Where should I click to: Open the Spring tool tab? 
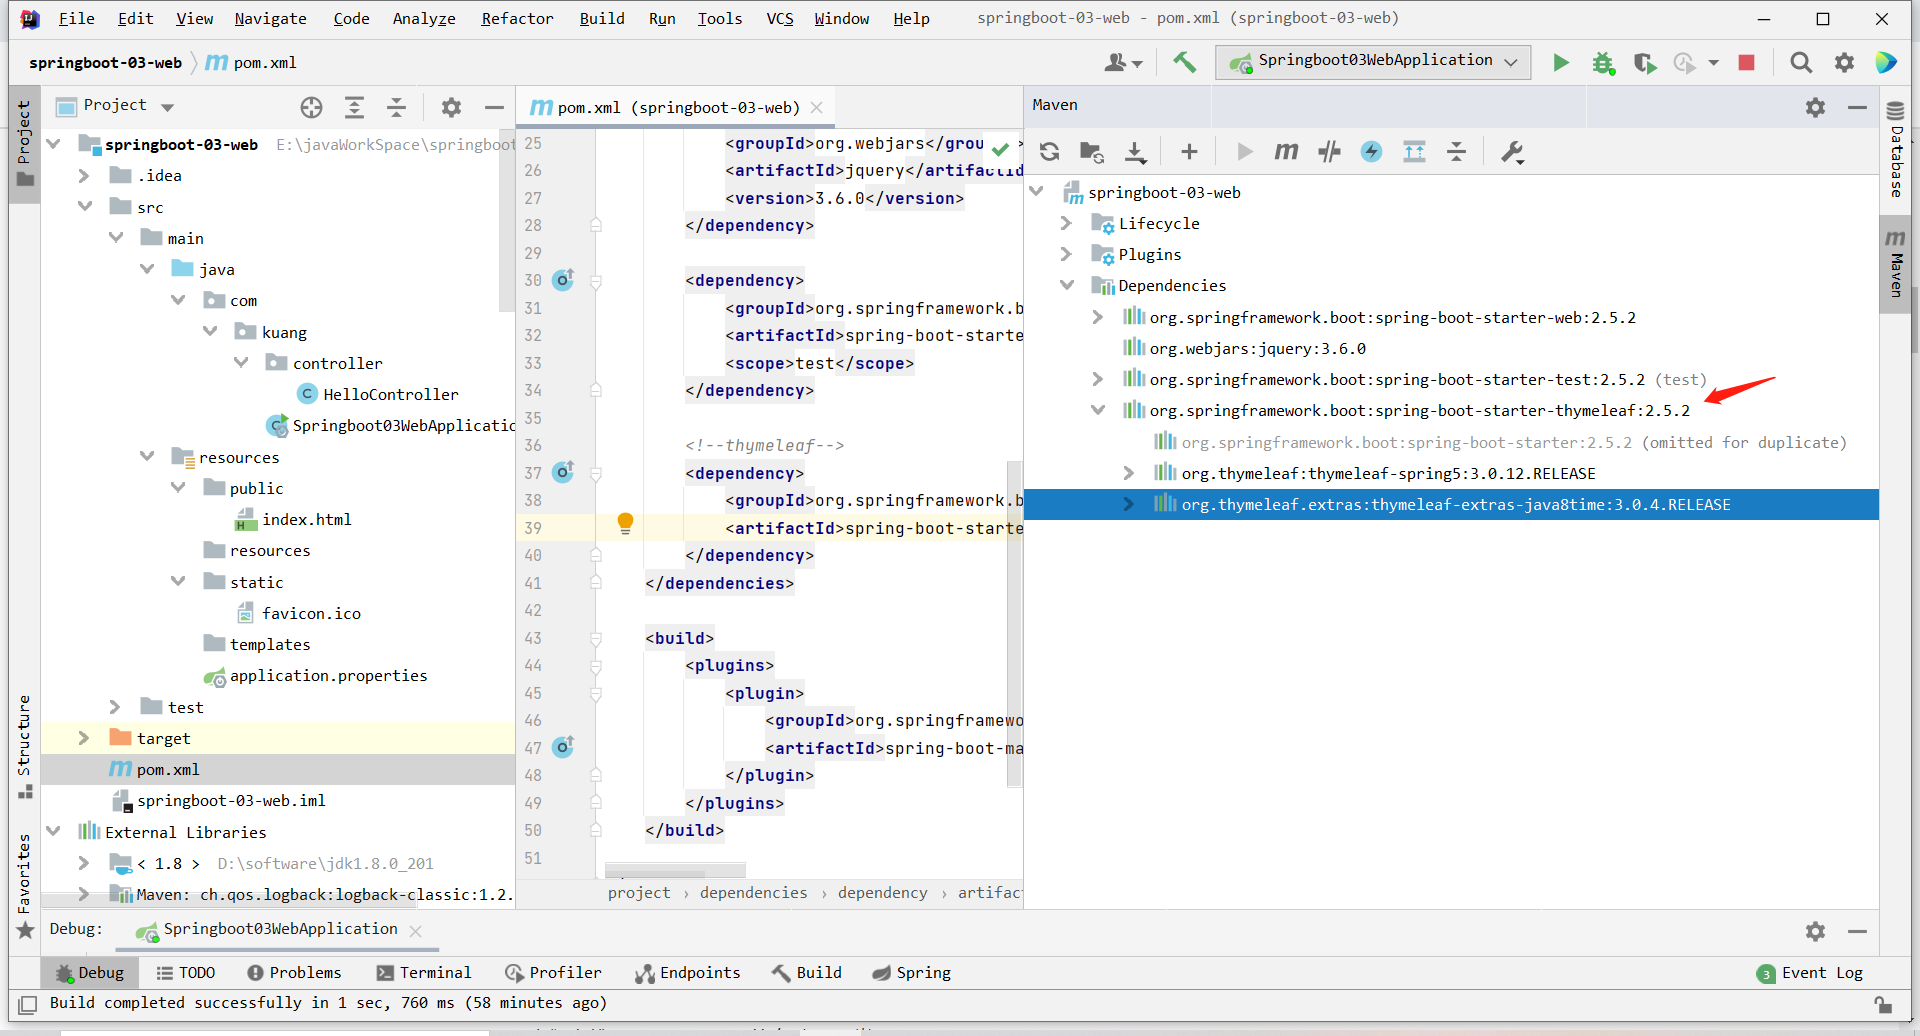[x=911, y=973]
